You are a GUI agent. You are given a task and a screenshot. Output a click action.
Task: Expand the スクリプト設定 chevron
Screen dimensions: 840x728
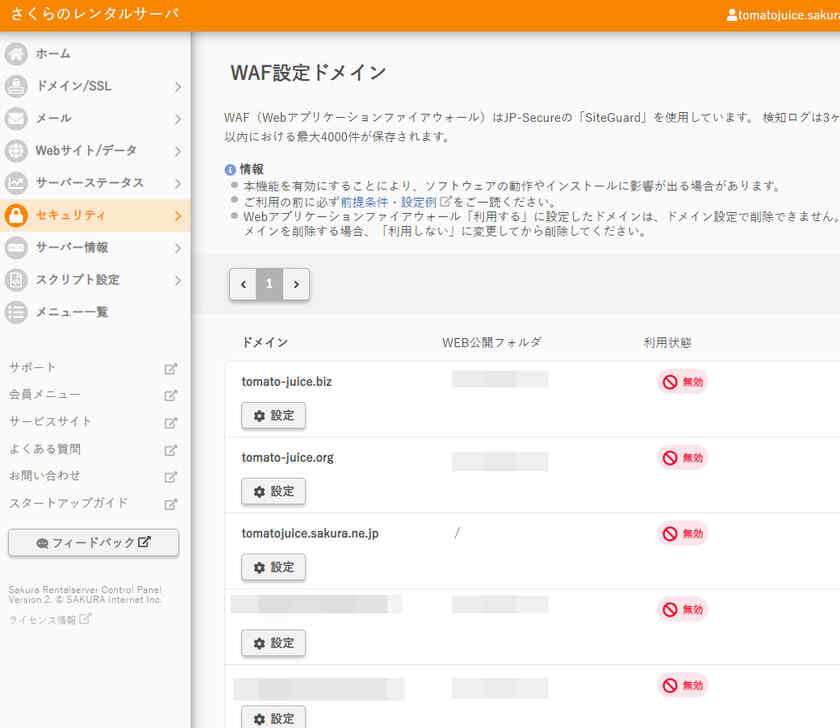pos(178,280)
